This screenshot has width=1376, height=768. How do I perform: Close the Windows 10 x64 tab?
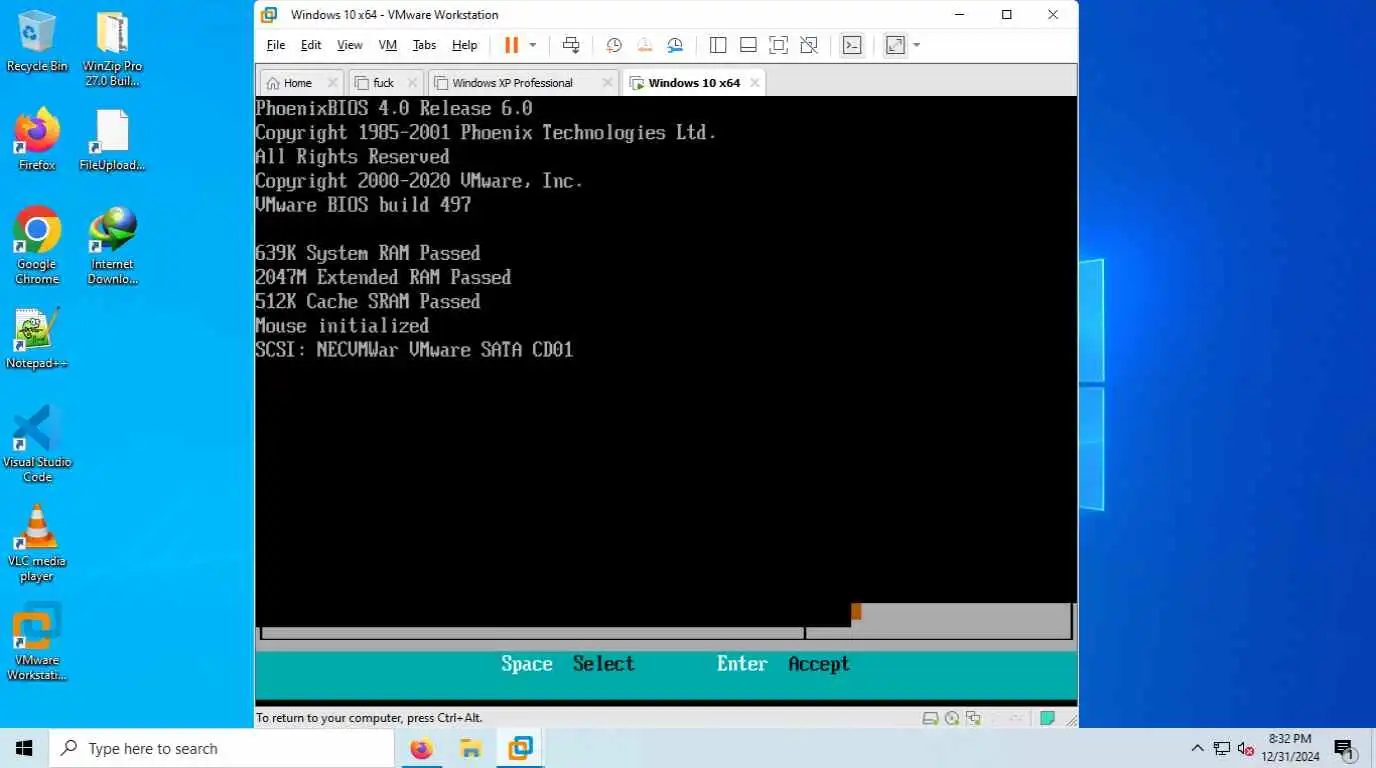(x=754, y=83)
